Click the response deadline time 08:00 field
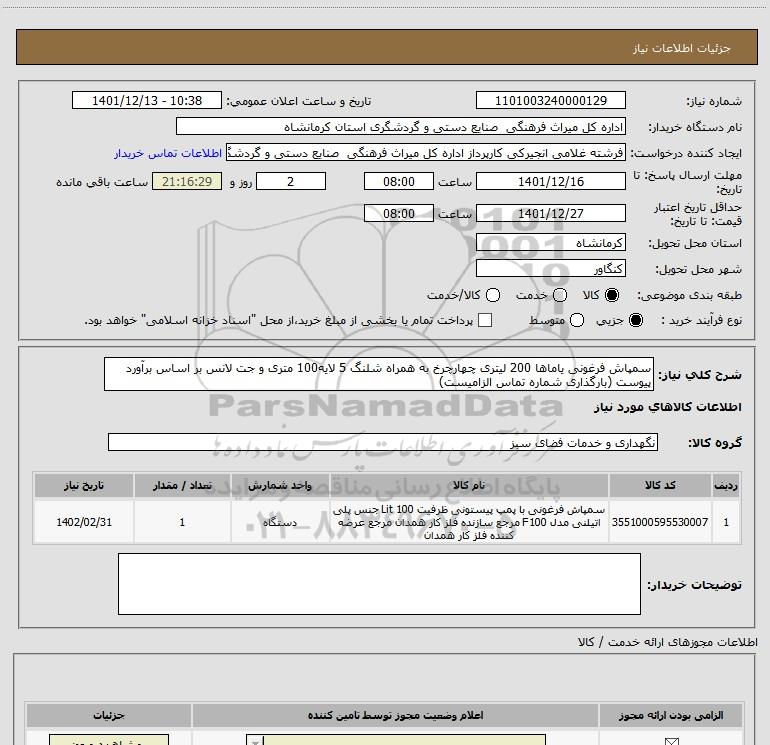The height and width of the screenshot is (745, 770). 399,181
